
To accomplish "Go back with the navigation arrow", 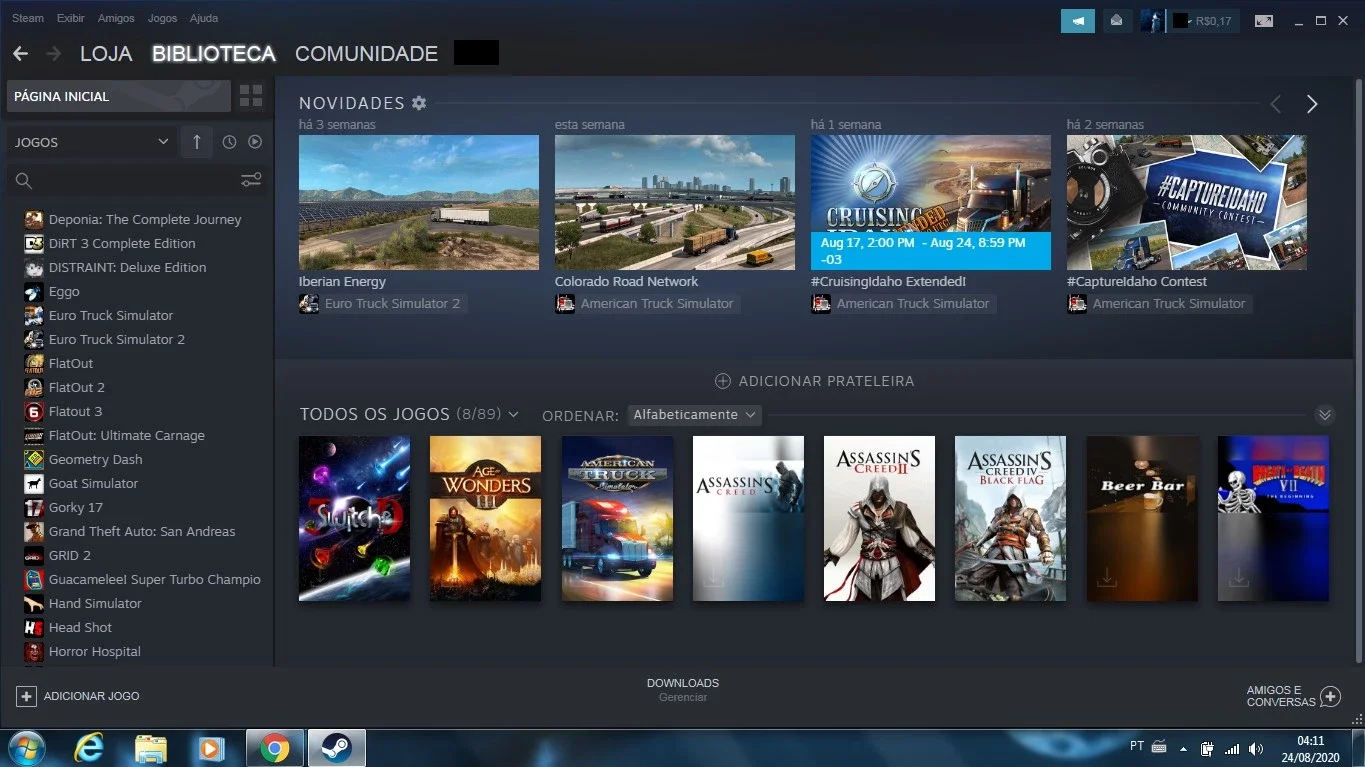I will pyautogui.click(x=20, y=54).
